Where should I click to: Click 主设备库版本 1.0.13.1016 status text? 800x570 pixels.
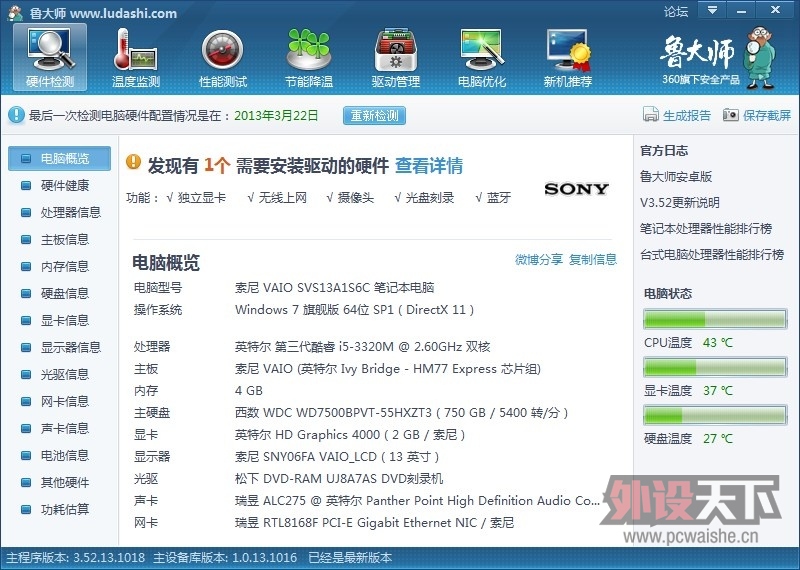pyautogui.click(x=225, y=557)
